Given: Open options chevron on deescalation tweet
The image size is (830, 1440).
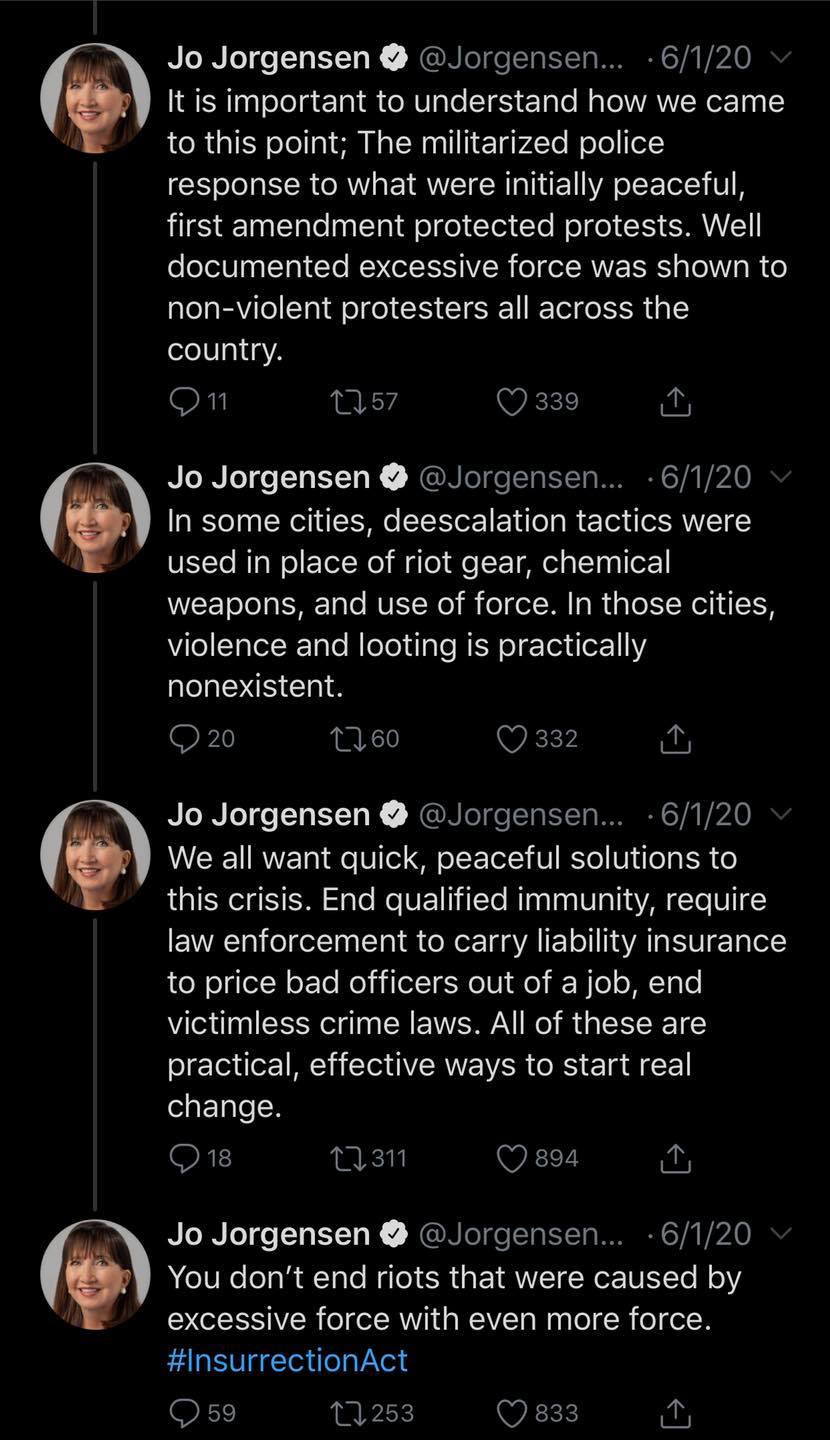Looking at the screenshot, I should [783, 477].
